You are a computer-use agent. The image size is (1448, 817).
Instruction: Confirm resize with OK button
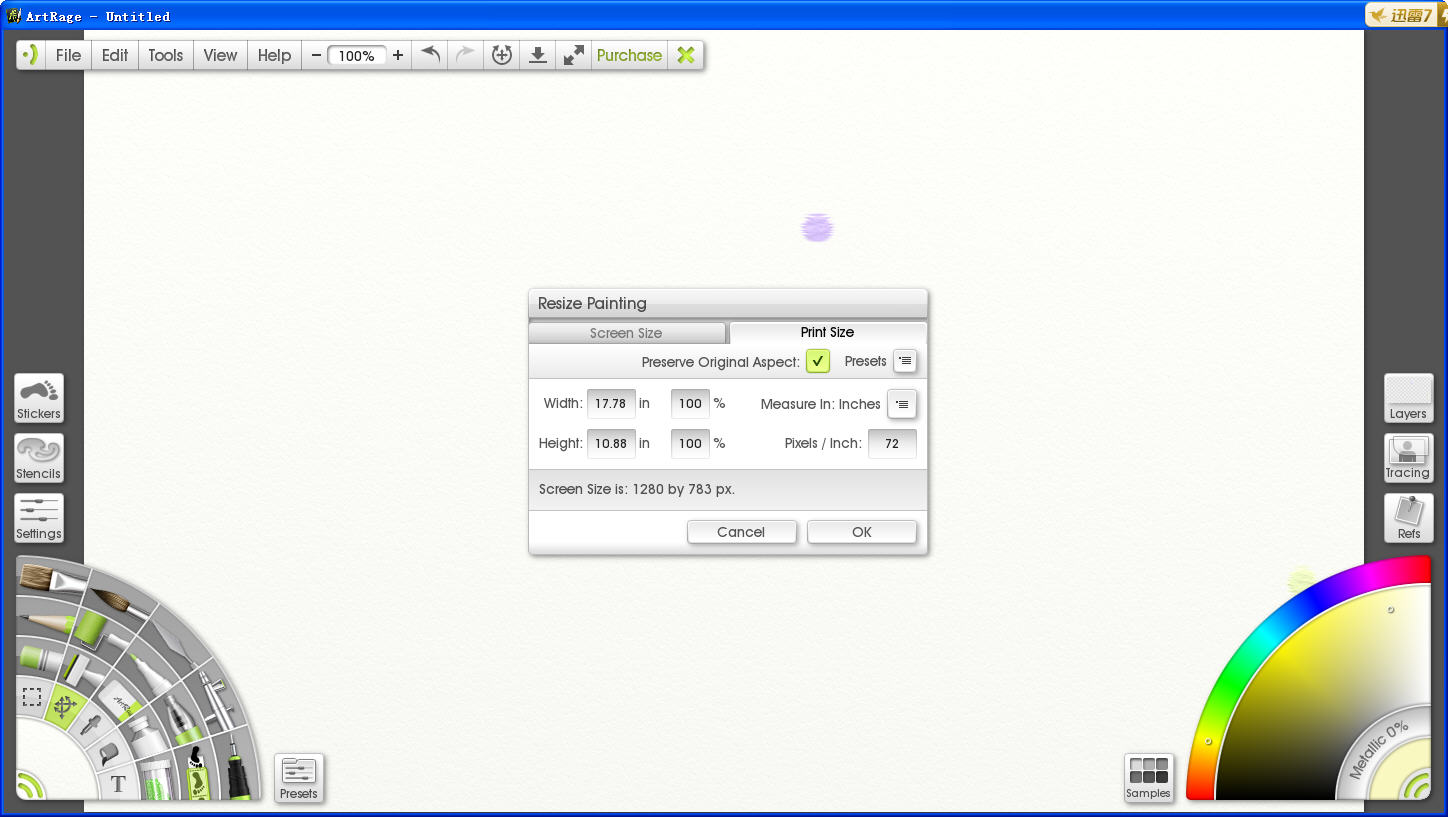(x=862, y=532)
